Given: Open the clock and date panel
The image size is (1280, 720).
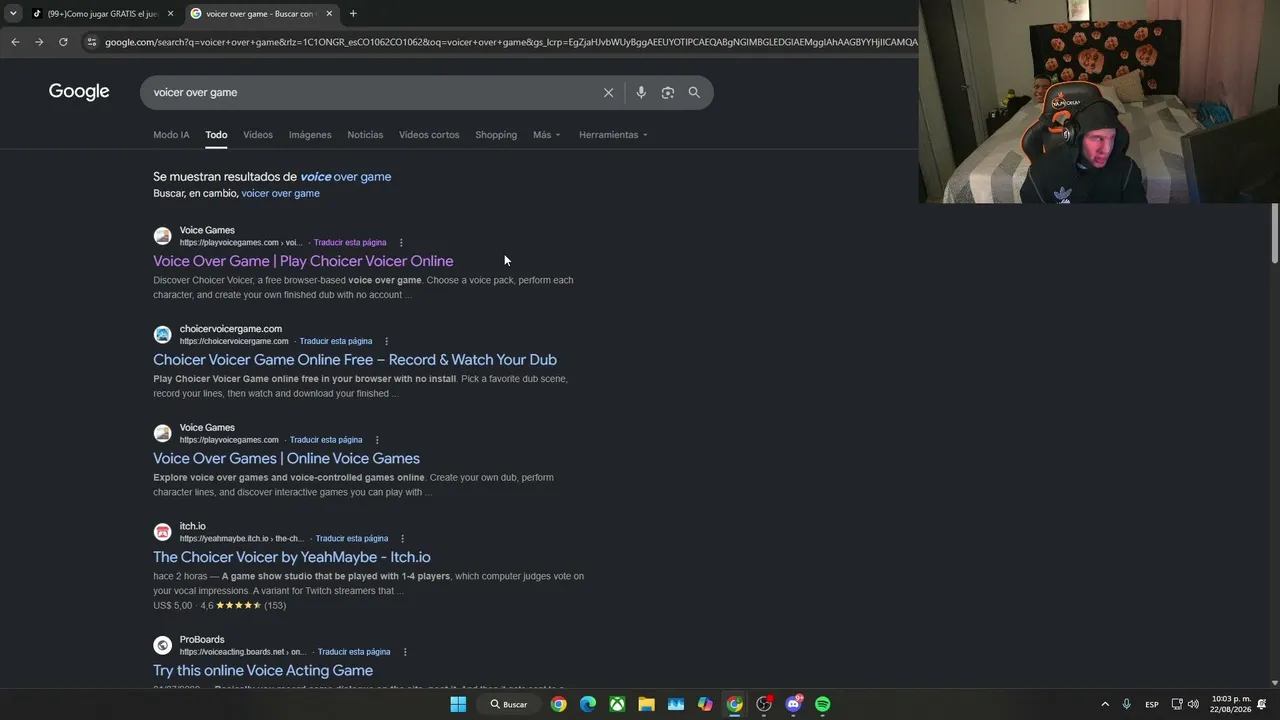Looking at the screenshot, I should point(1231,704).
